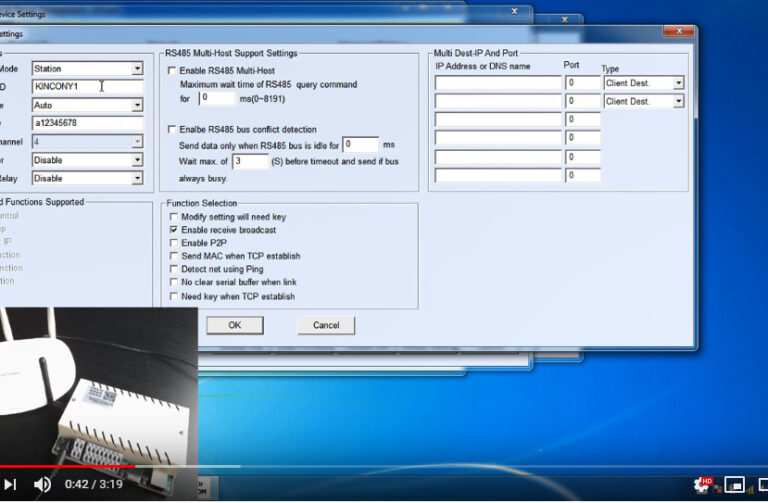Click RS485 maximum wait time ms field
Image resolution: width=768 pixels, height=503 pixels.
coord(217,98)
